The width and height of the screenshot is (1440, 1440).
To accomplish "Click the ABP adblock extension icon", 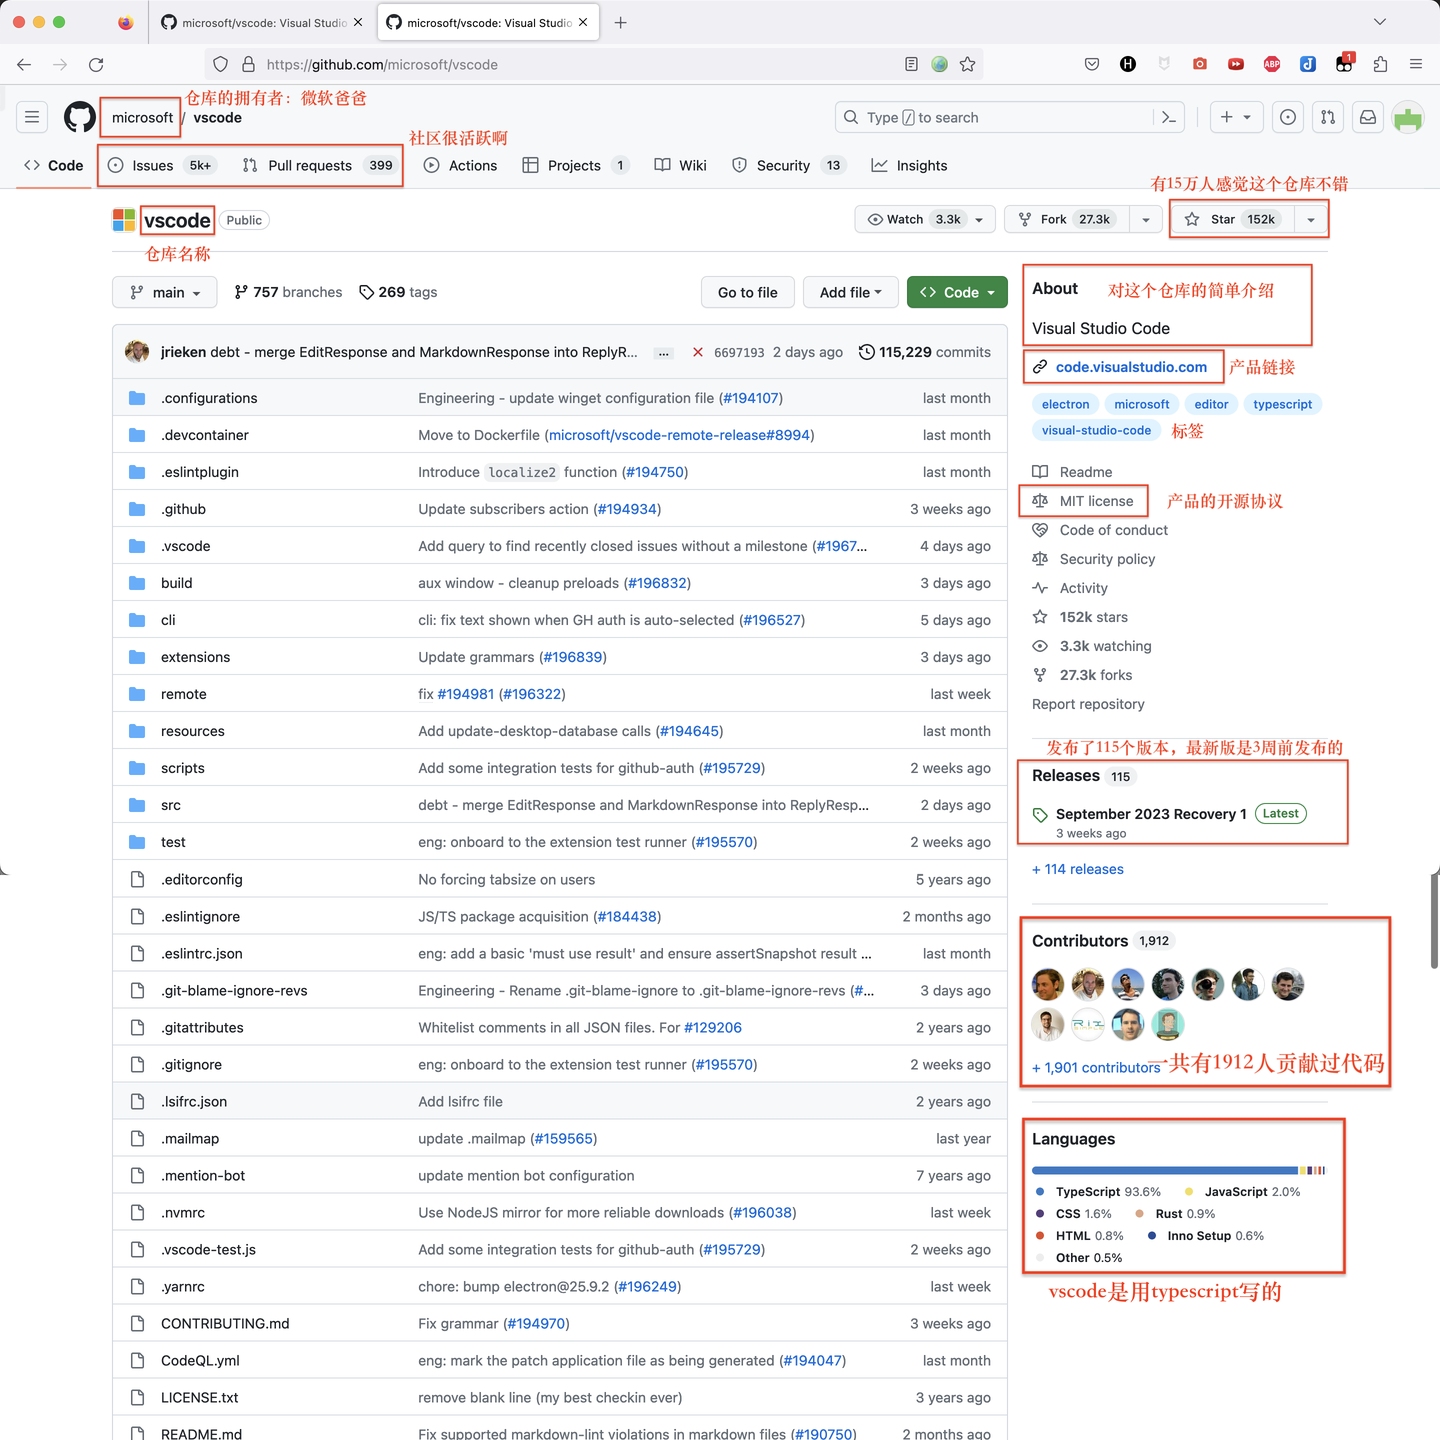I will (1272, 64).
